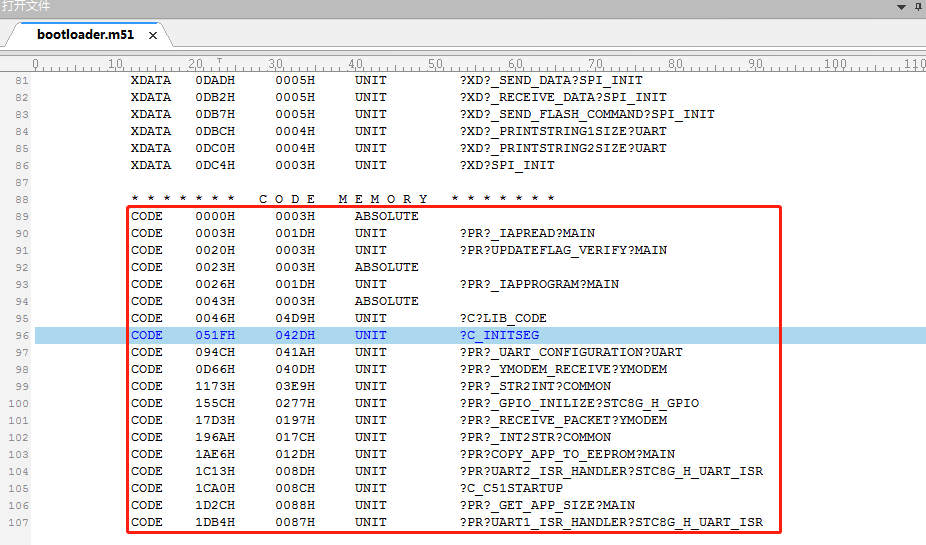Place cursor on ?PR?_YMODEM_RECEIVE?YMODEM text

tap(563, 369)
